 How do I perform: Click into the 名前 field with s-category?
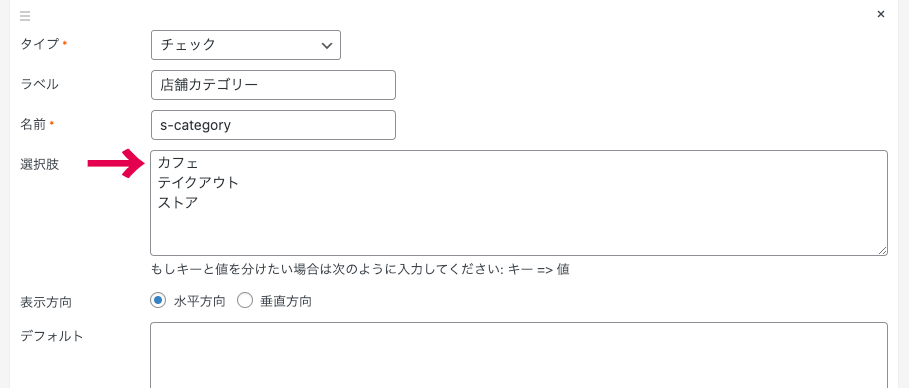[273, 125]
